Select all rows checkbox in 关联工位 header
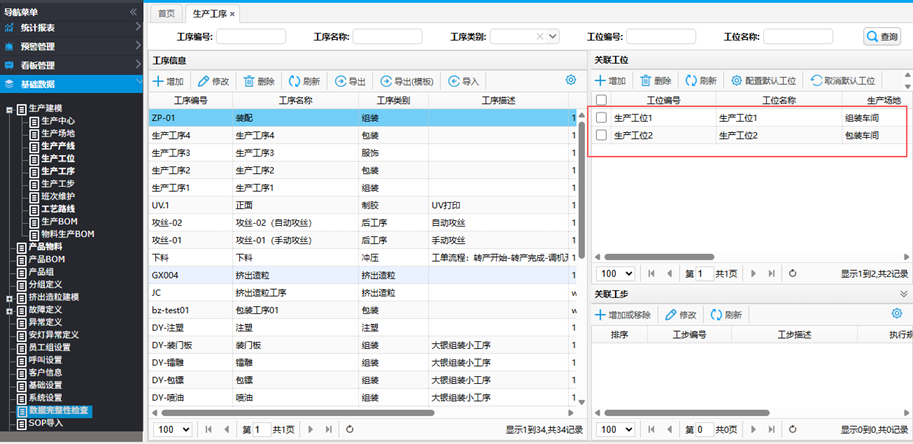913x444 pixels. click(x=601, y=100)
